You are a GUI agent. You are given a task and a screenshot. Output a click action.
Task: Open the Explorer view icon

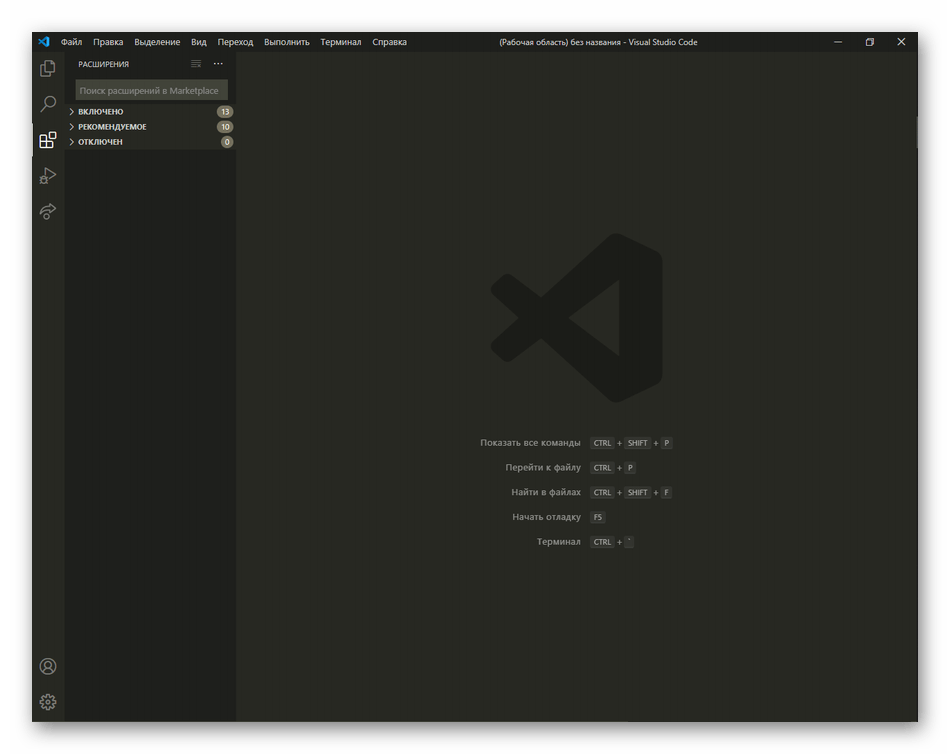47,69
